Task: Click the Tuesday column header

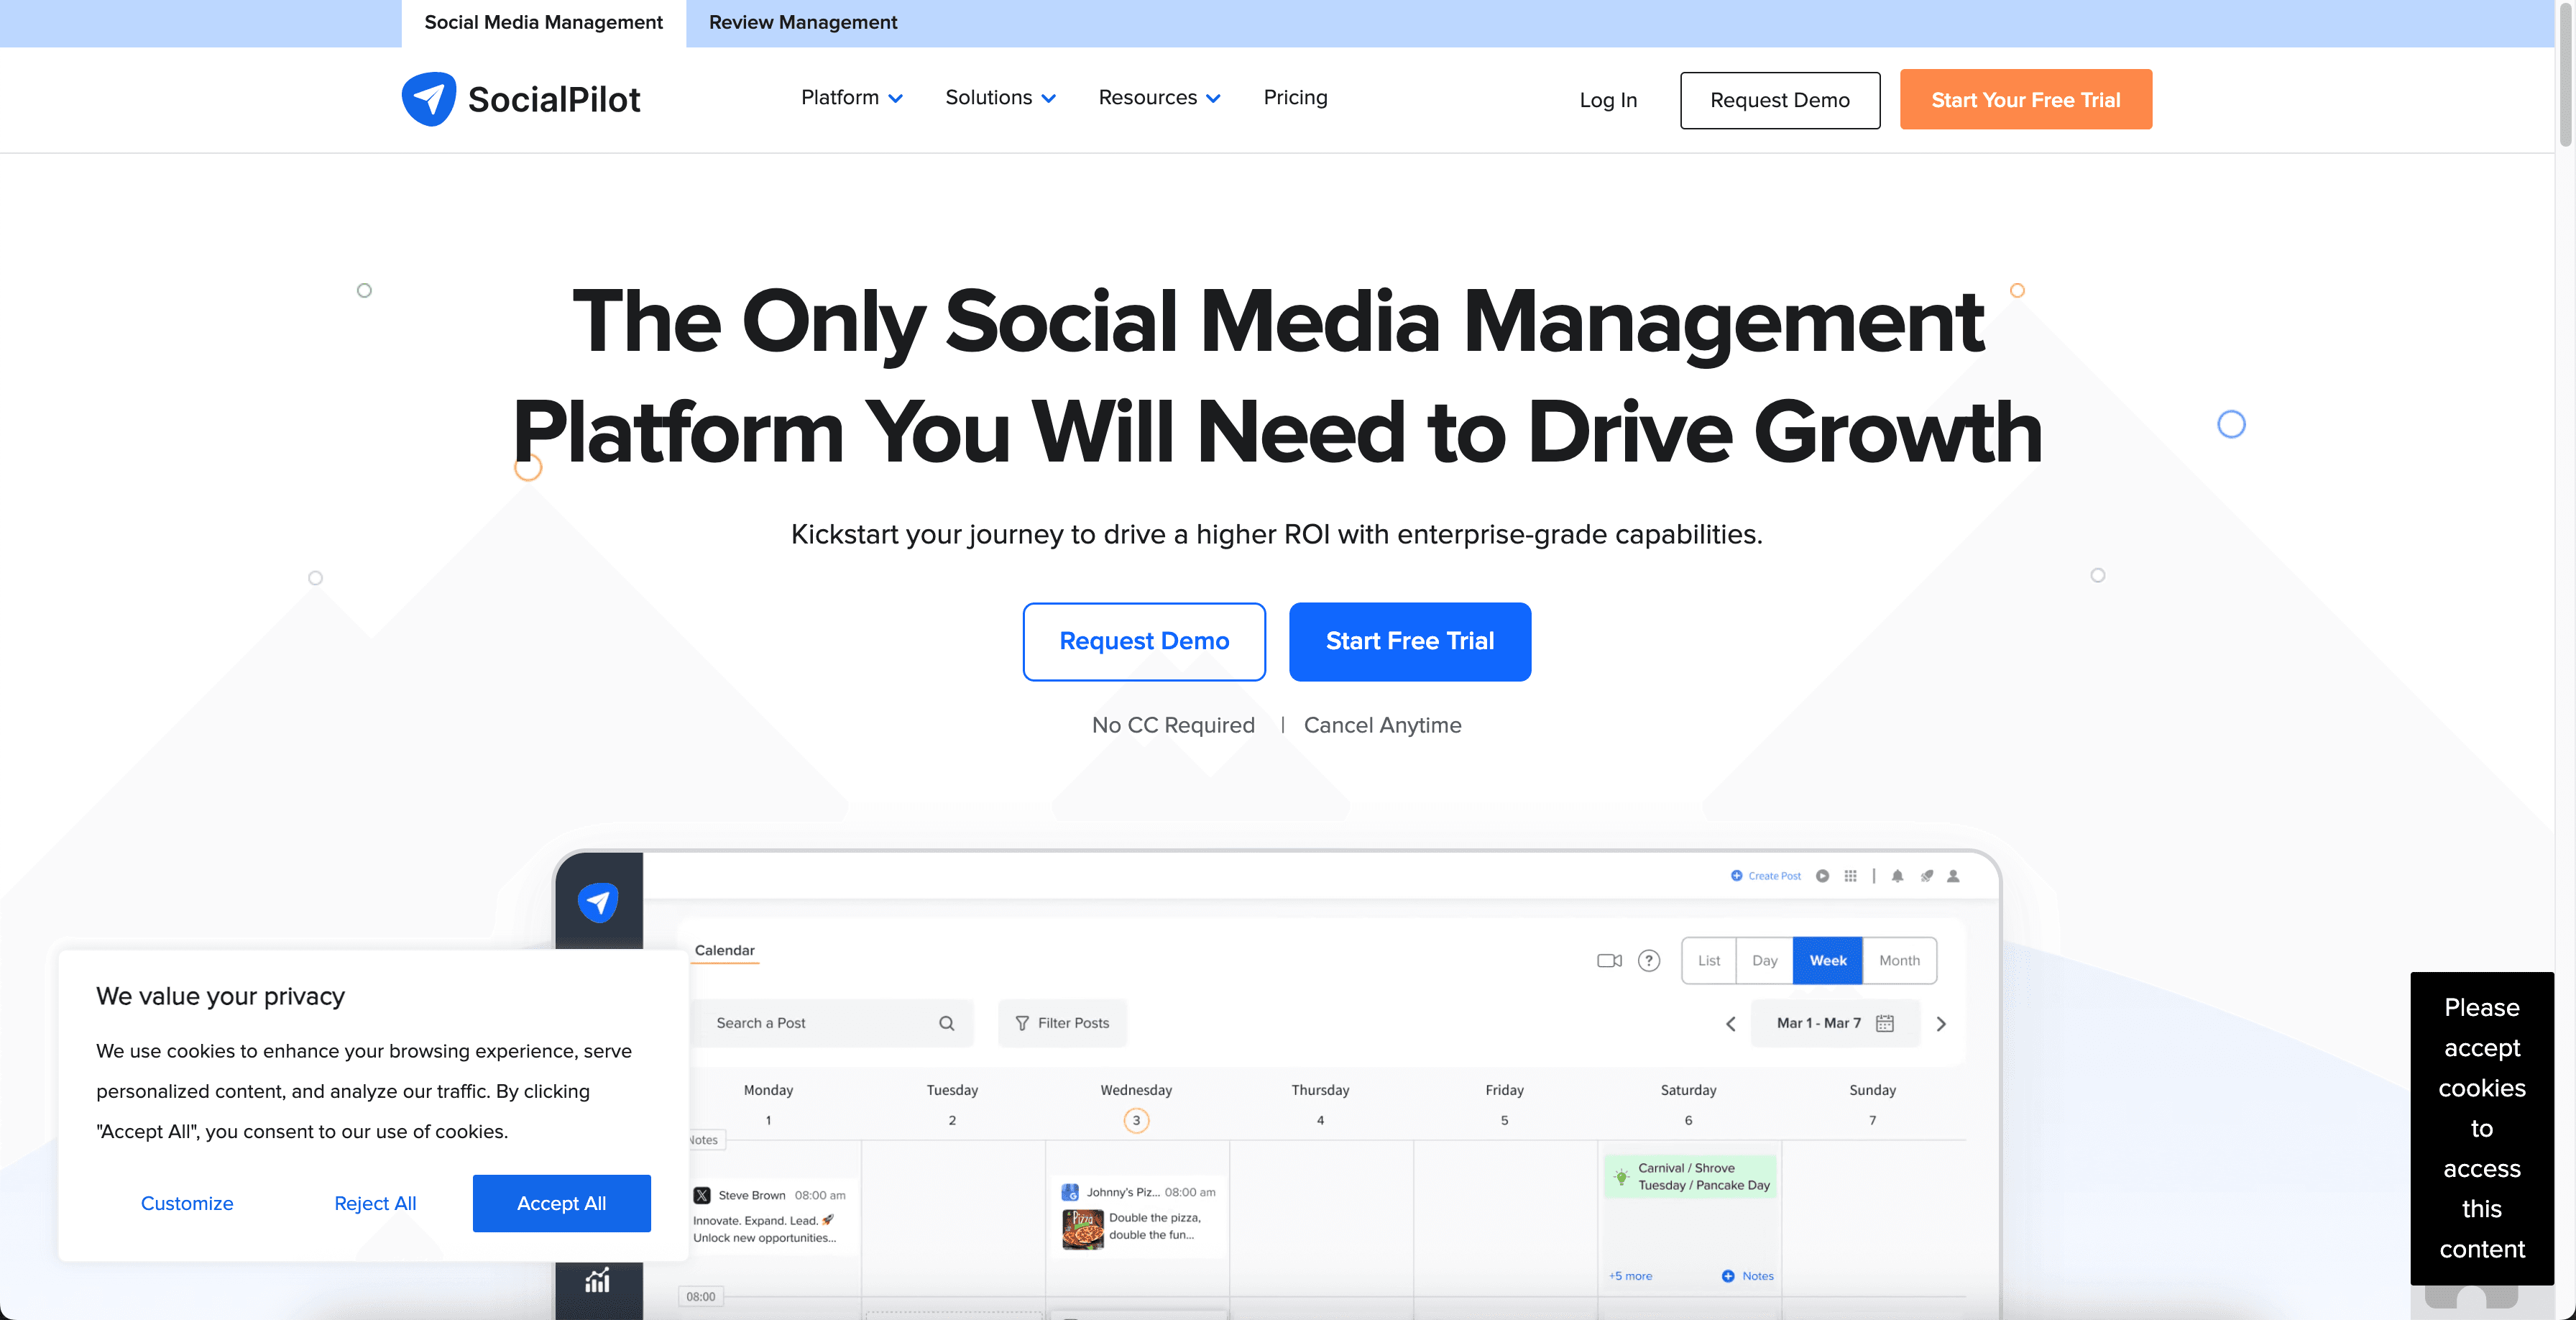Action: point(952,1090)
